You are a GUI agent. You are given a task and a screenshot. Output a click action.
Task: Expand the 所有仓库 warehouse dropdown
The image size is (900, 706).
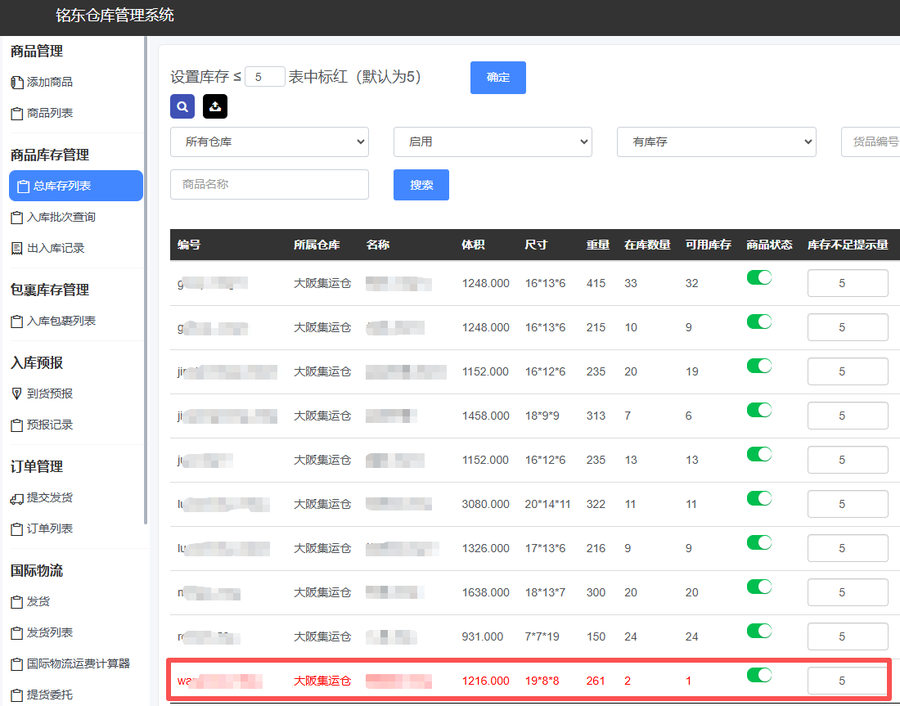point(270,142)
